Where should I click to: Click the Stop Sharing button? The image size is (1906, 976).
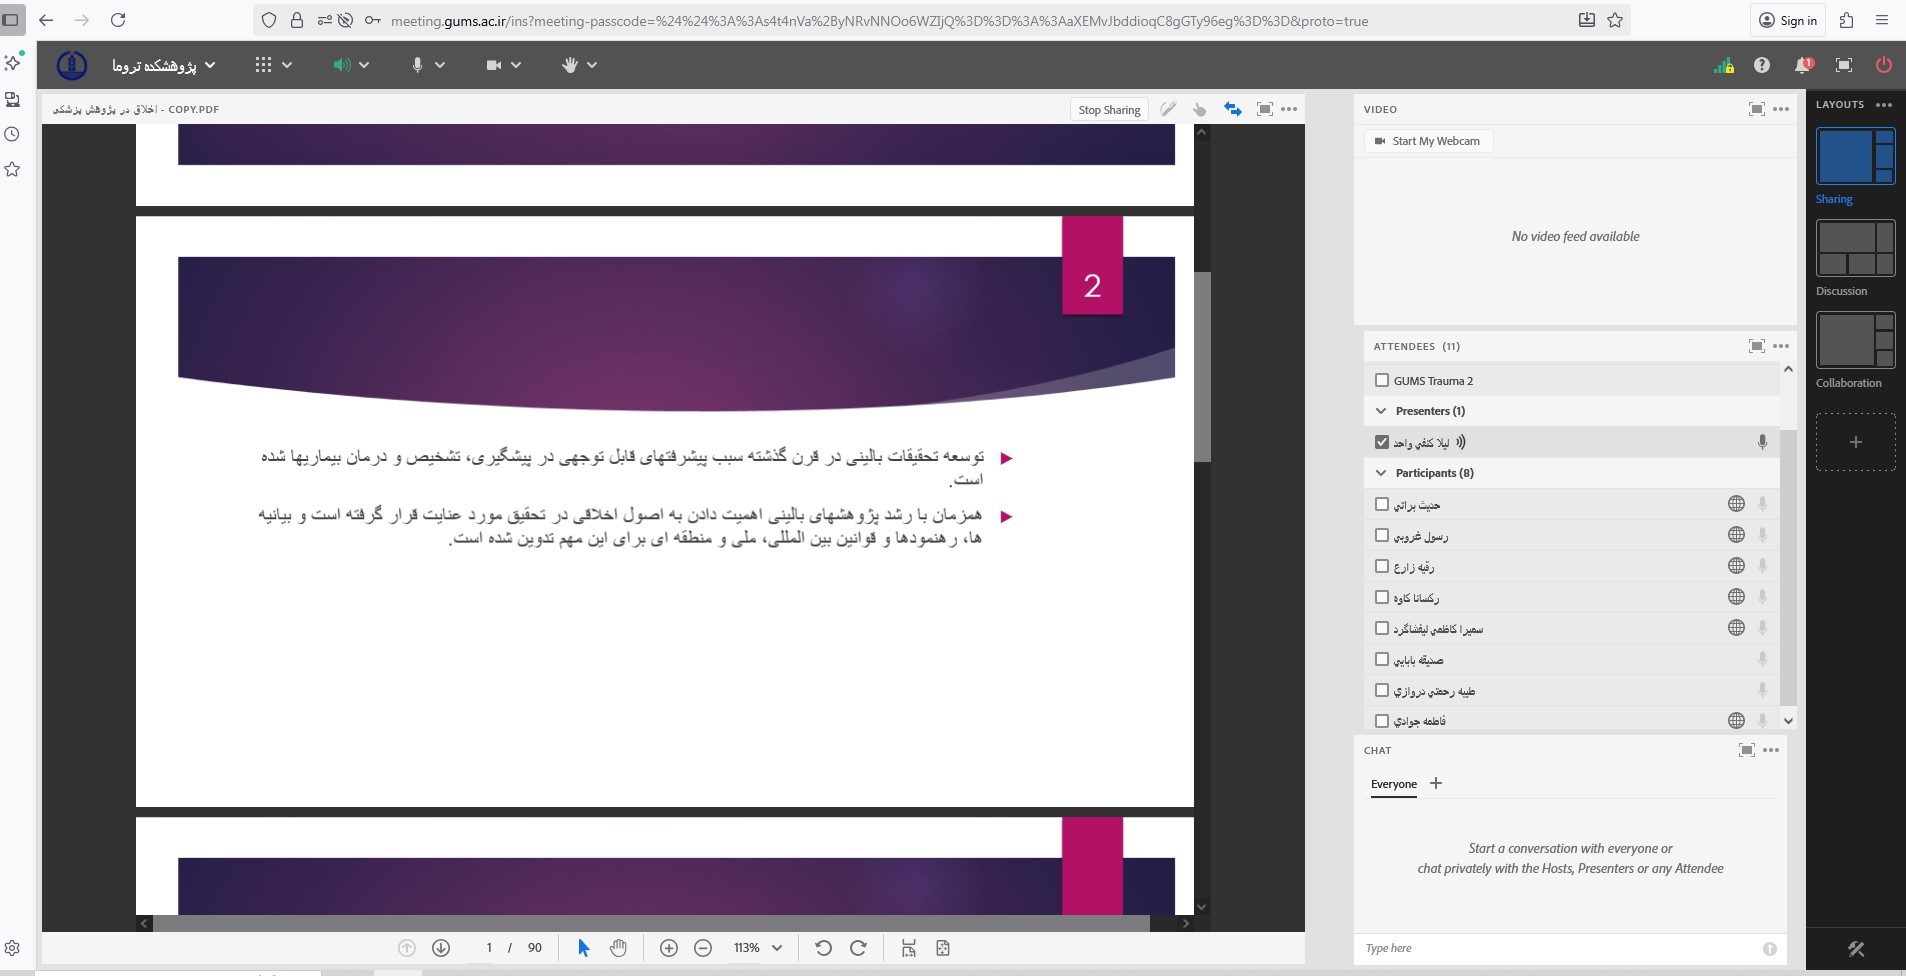point(1109,110)
